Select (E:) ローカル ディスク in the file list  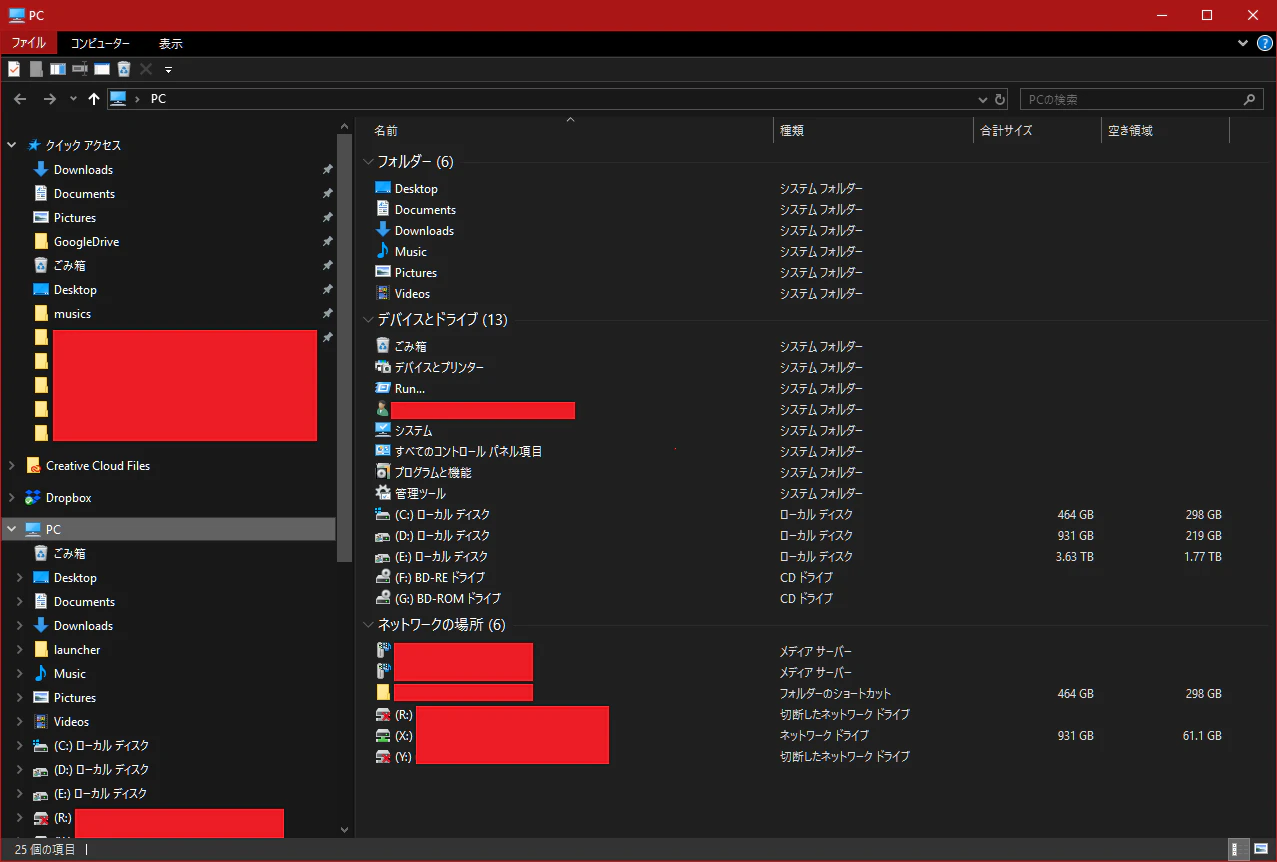(x=432, y=557)
